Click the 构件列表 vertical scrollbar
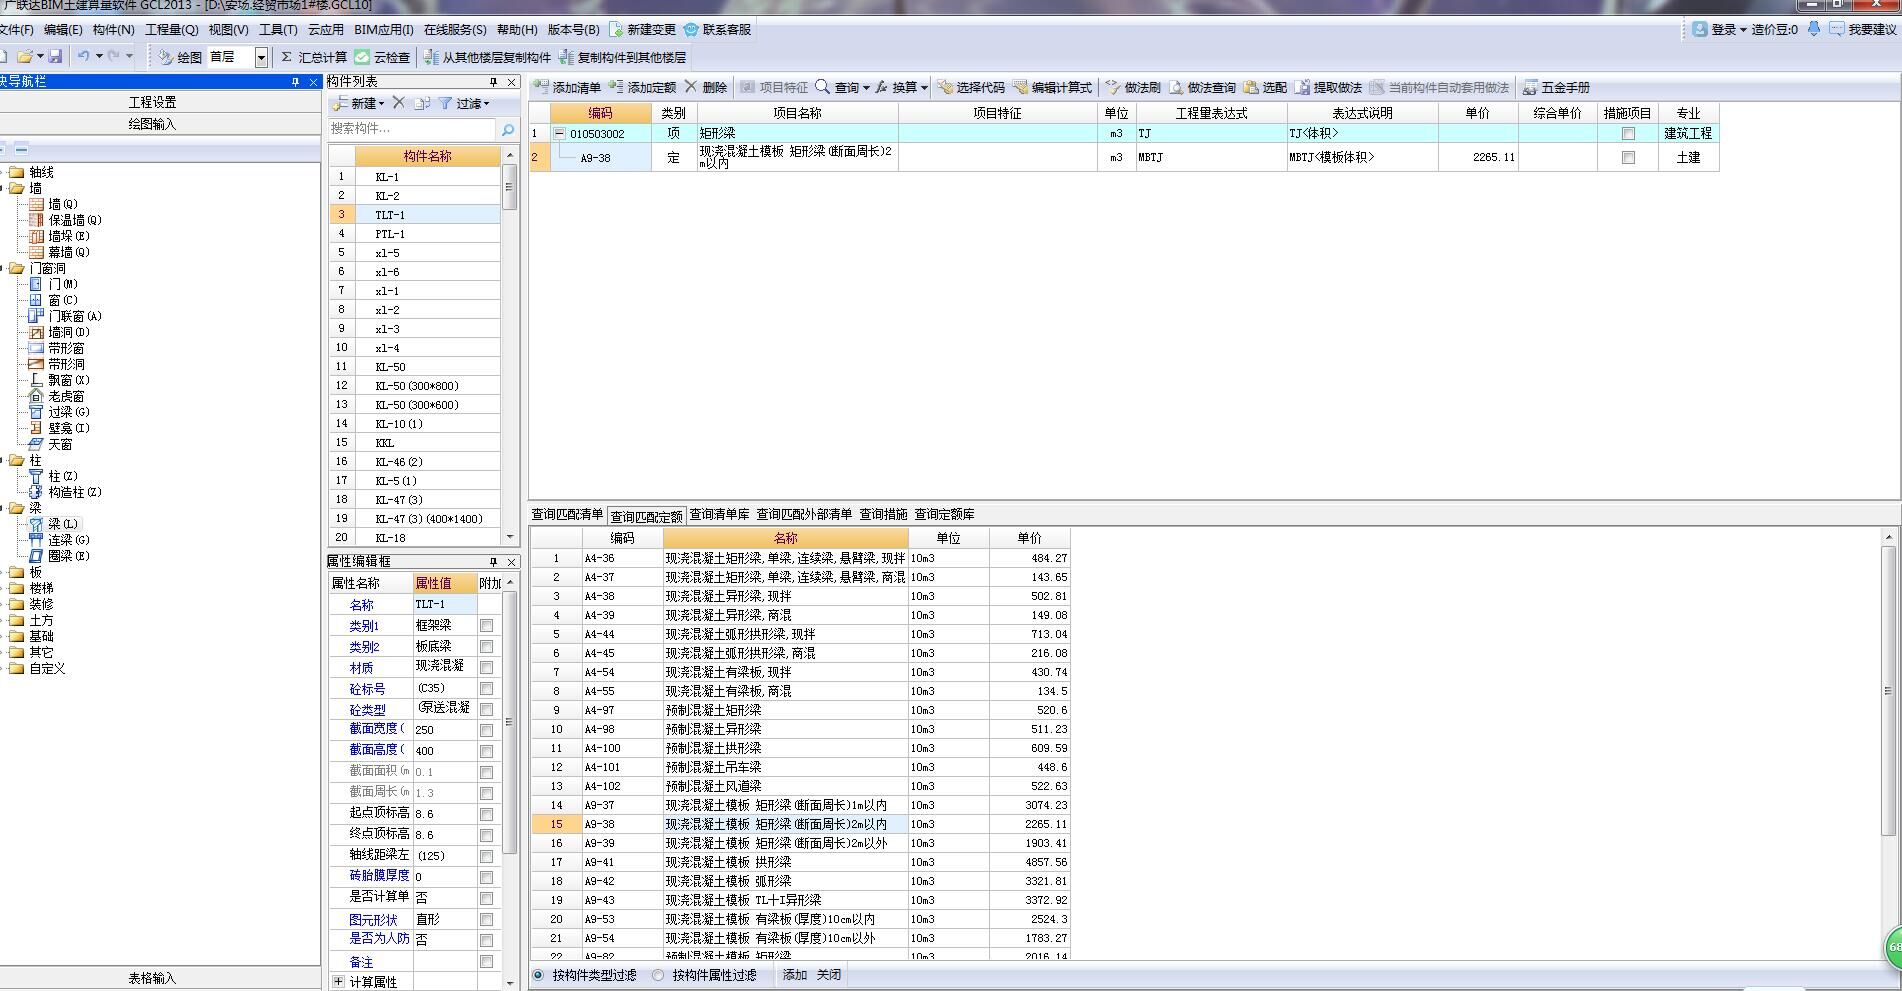This screenshot has height=991, width=1902. 509,346
